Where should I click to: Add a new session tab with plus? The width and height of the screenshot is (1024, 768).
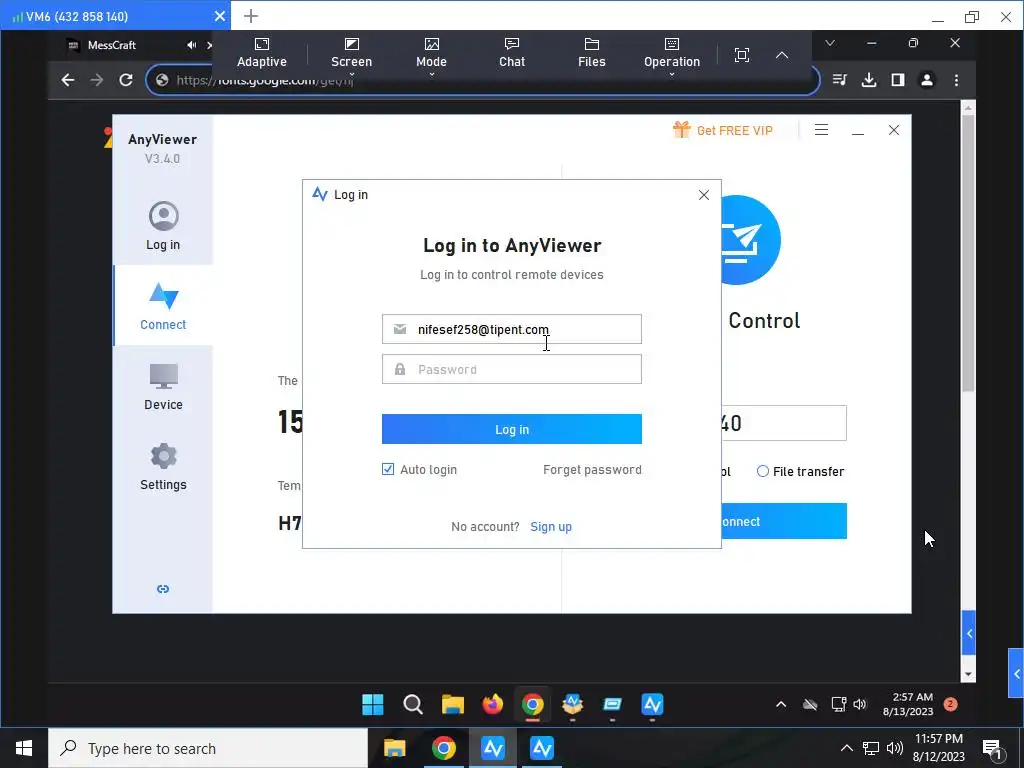point(251,16)
